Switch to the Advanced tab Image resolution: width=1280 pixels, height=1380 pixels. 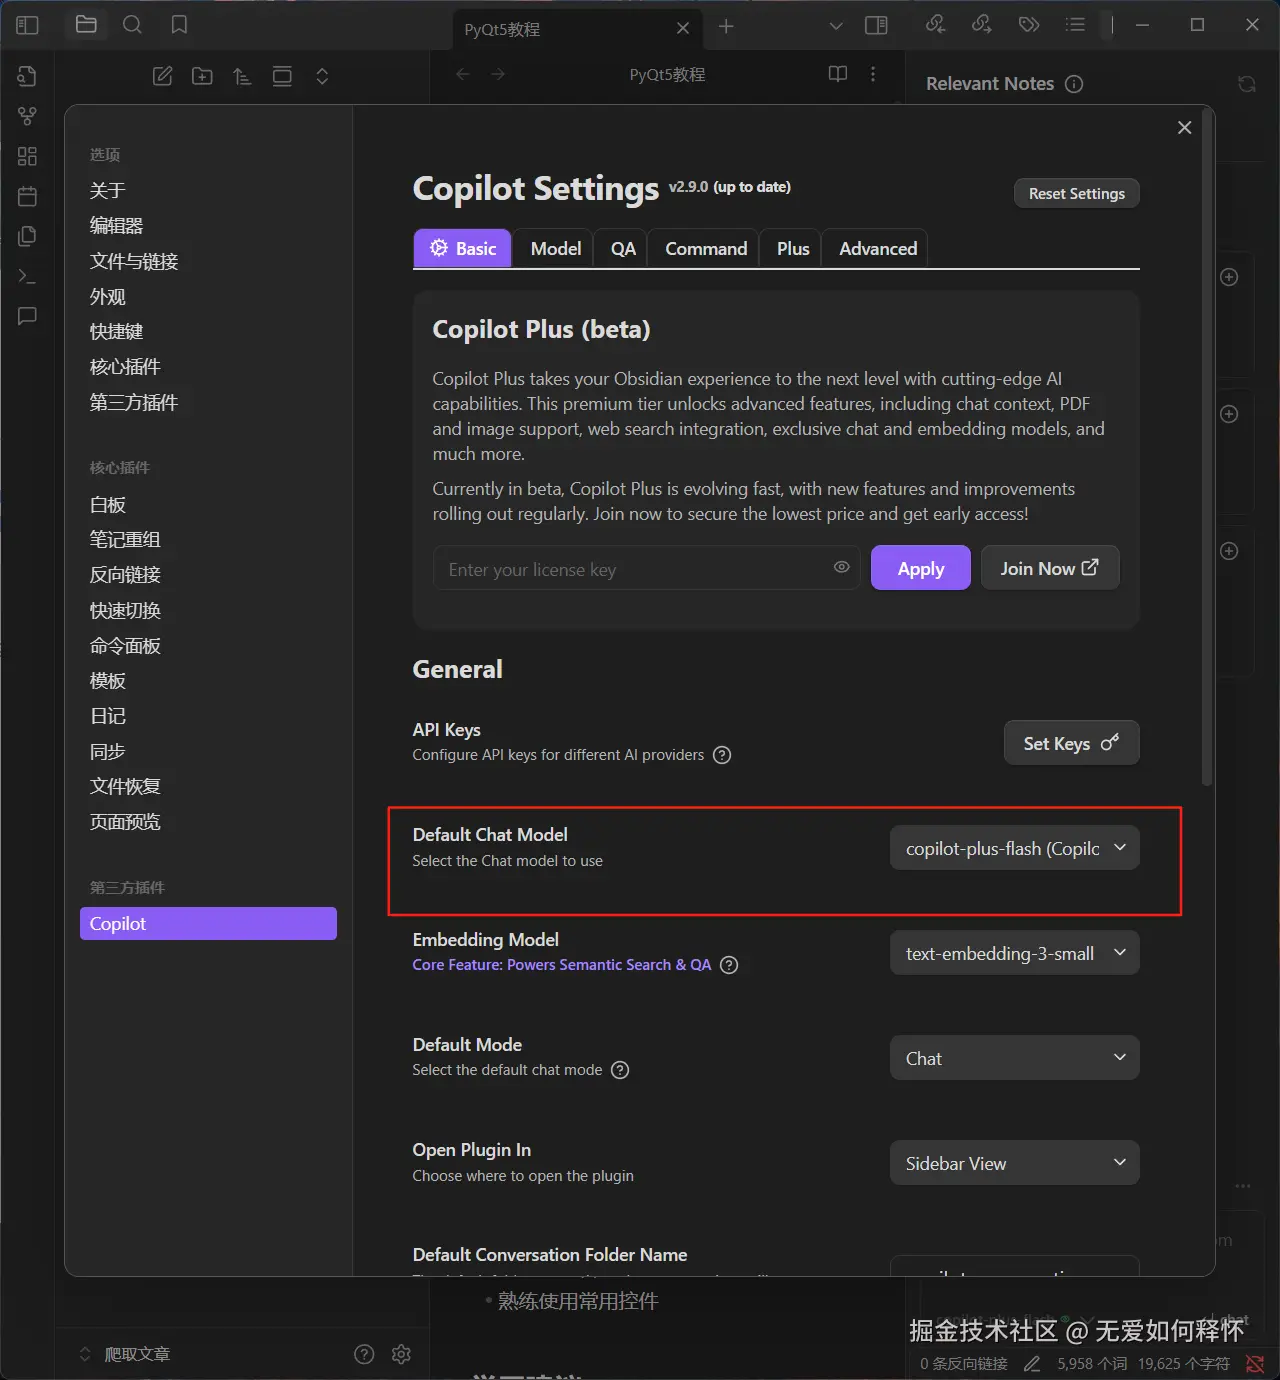(878, 249)
